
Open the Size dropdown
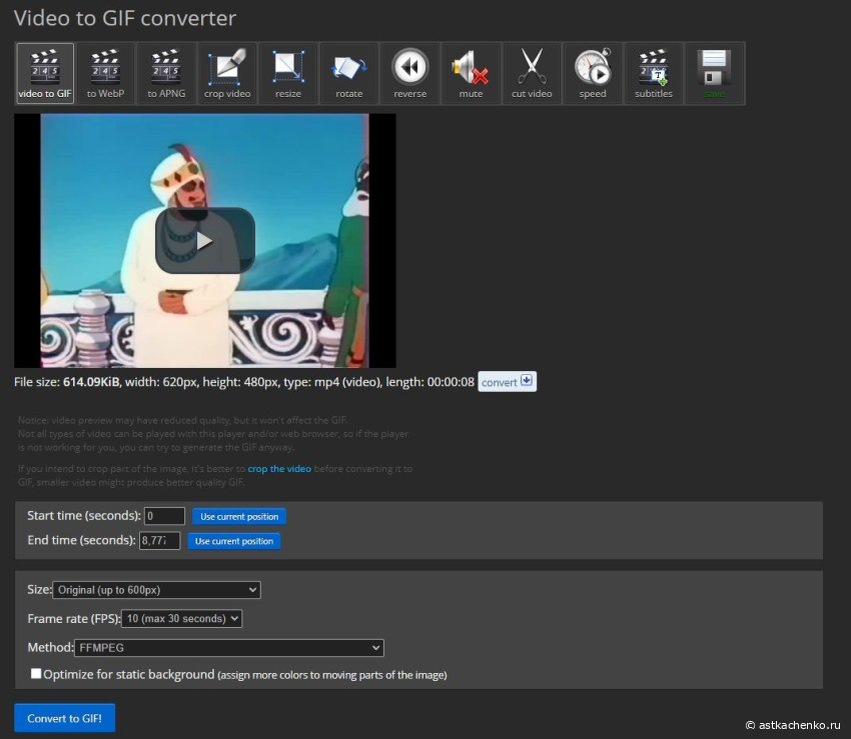pyautogui.click(x=156, y=590)
